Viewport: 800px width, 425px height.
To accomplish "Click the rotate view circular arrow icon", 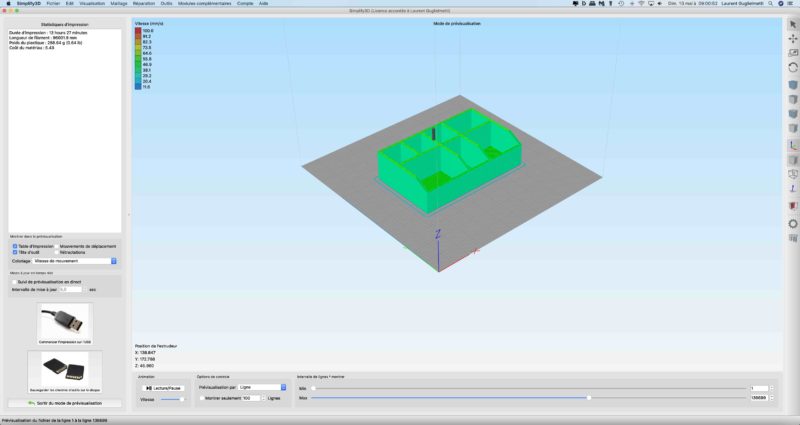I will 792,67.
